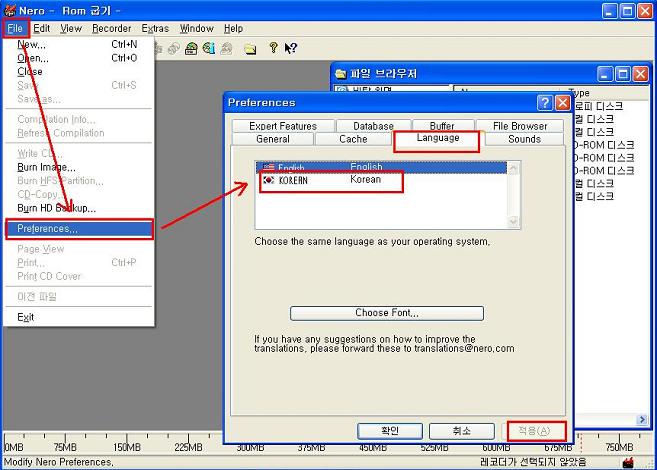Close the Preferences dialog with red X
Screen dimensions: 657x470
click(x=562, y=103)
